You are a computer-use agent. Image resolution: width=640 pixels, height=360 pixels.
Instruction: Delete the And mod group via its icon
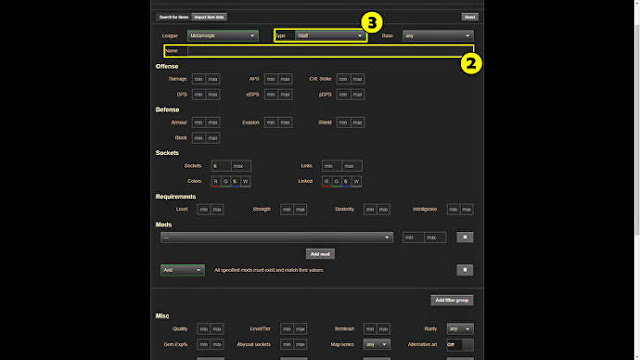[465, 270]
